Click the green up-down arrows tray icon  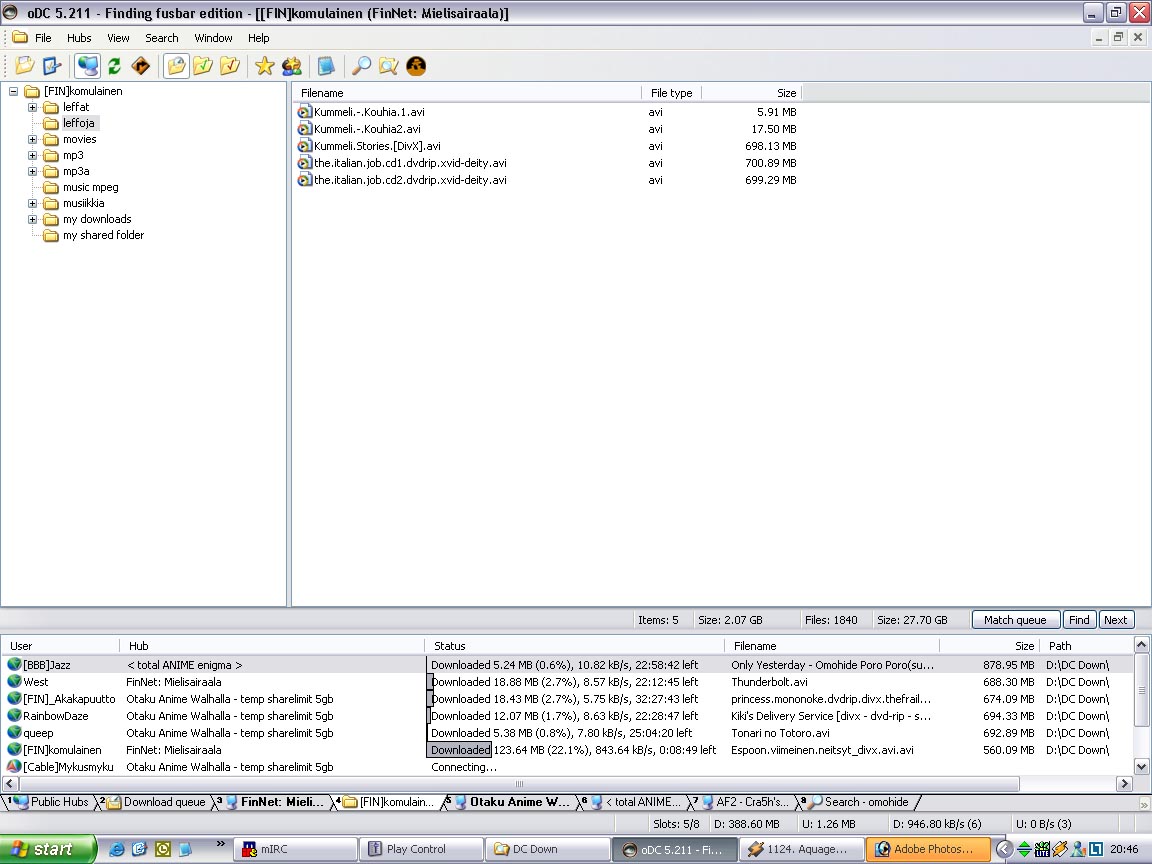click(x=1023, y=849)
